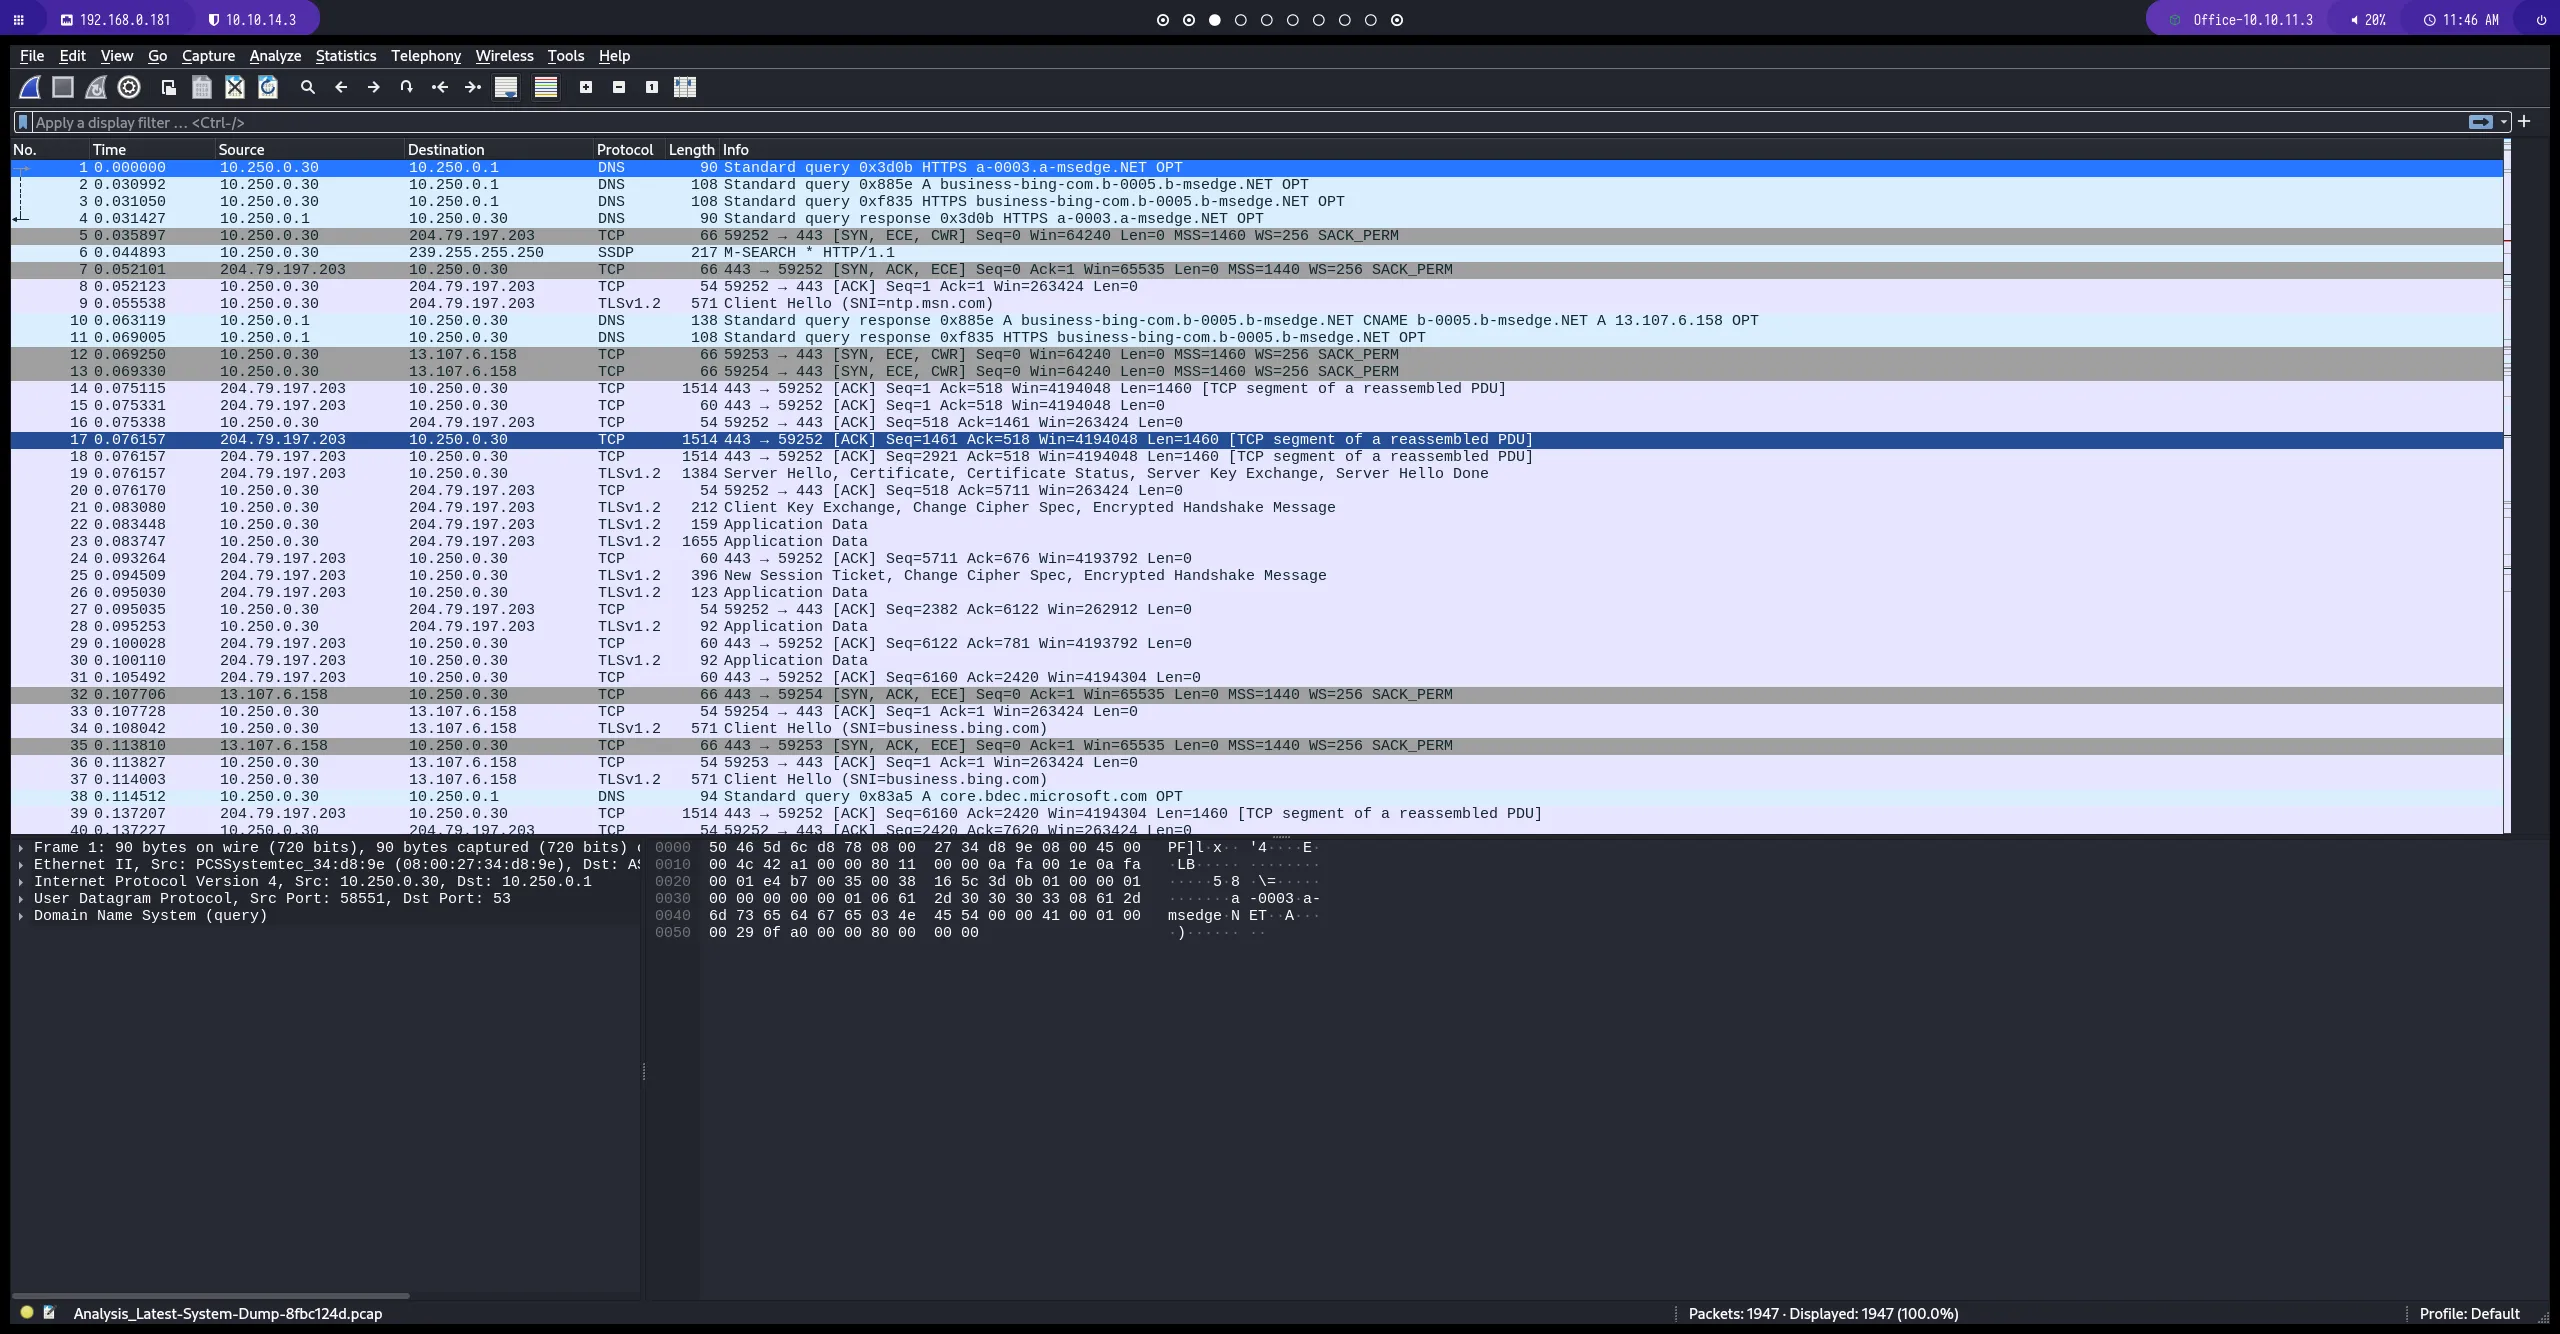The height and width of the screenshot is (1334, 2560).
Task: Click the start capture shark fin icon
Action: pyautogui.click(x=30, y=87)
